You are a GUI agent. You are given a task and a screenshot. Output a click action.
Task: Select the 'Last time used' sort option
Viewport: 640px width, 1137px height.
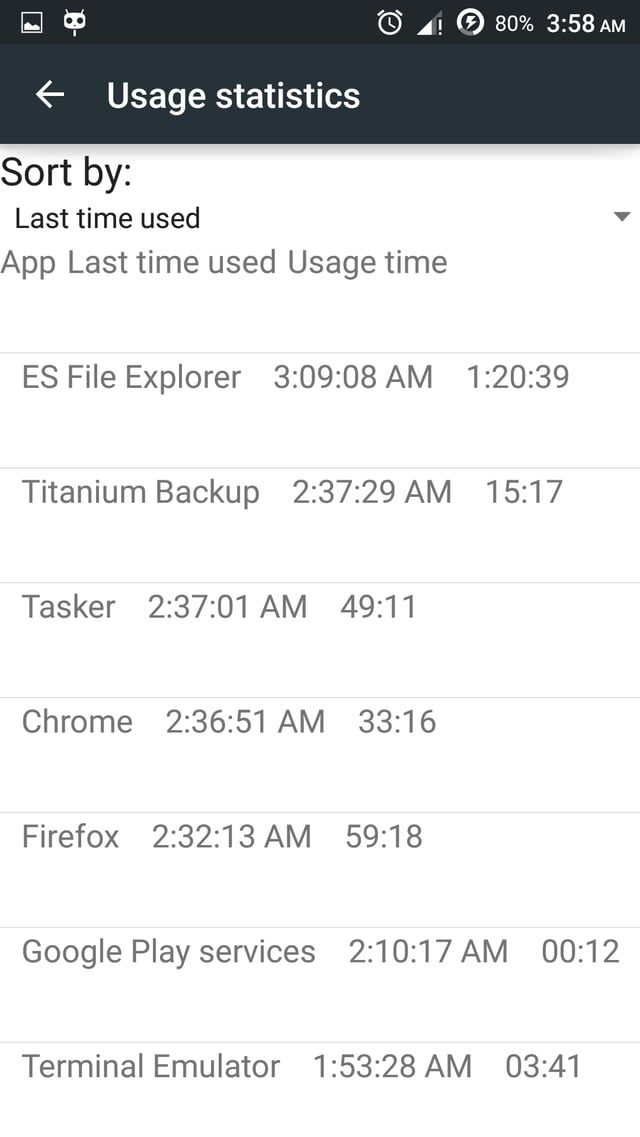tap(108, 218)
